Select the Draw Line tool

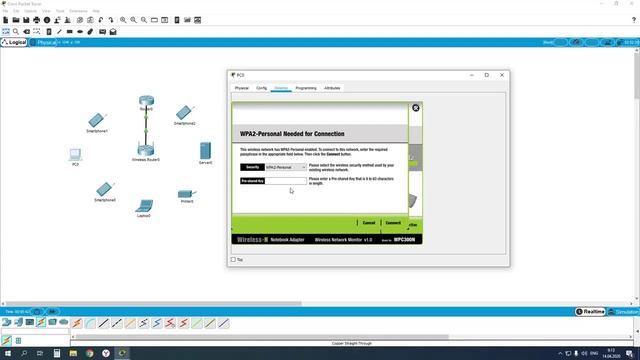coord(59,31)
